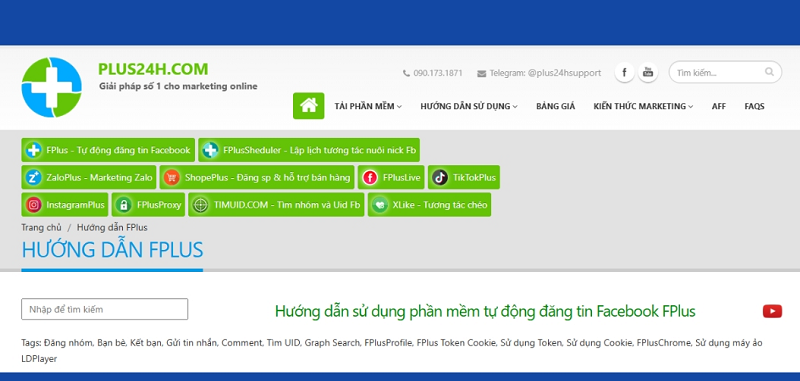800x381 pixels.
Task: Open the AFF menu item
Action: click(718, 106)
